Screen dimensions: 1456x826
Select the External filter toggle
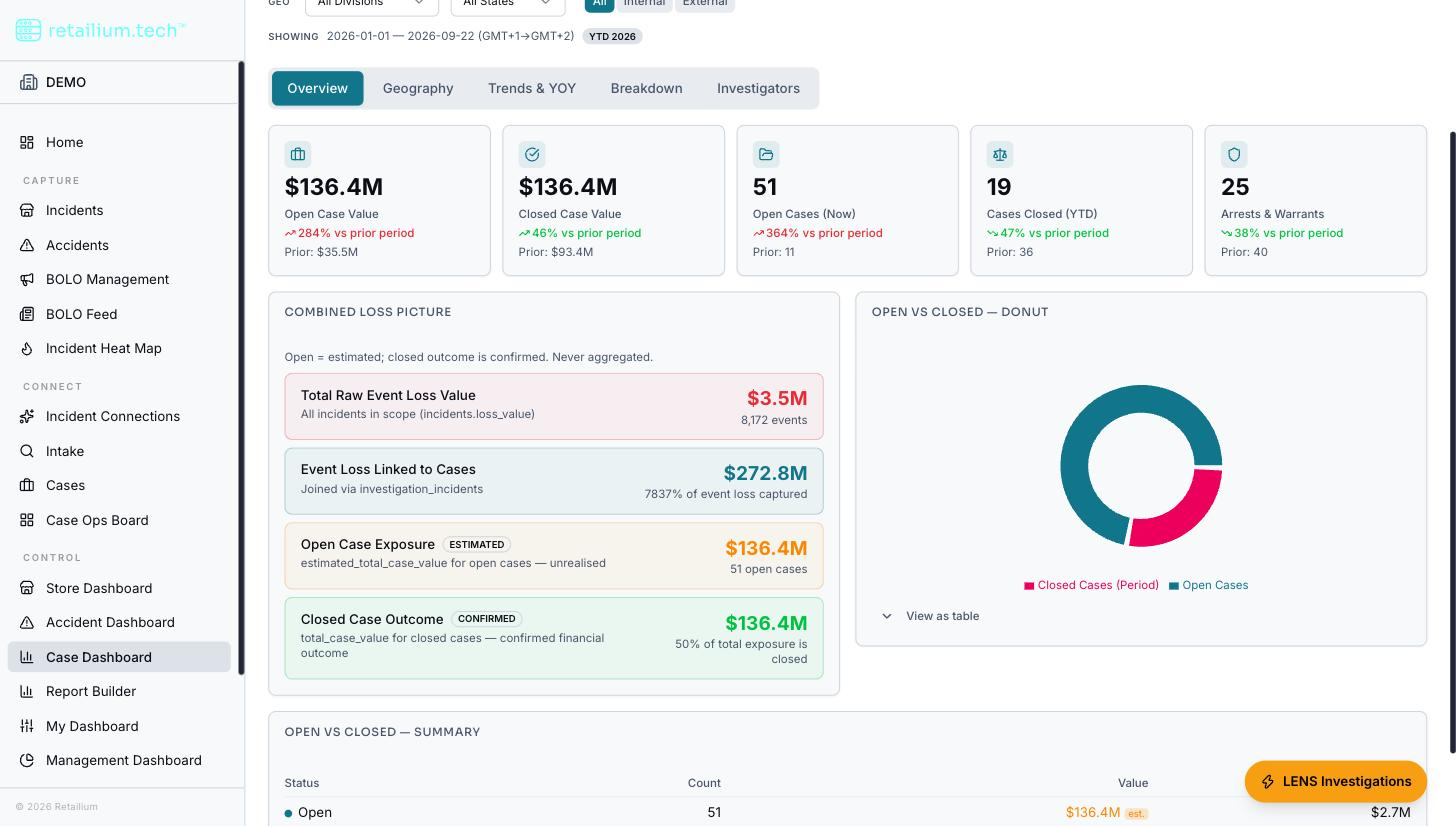705,3
